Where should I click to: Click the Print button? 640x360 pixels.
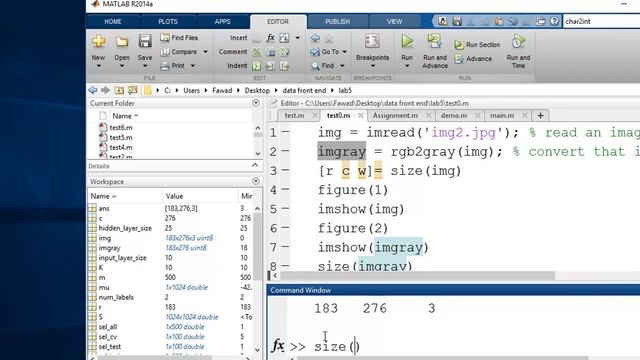click(x=173, y=66)
